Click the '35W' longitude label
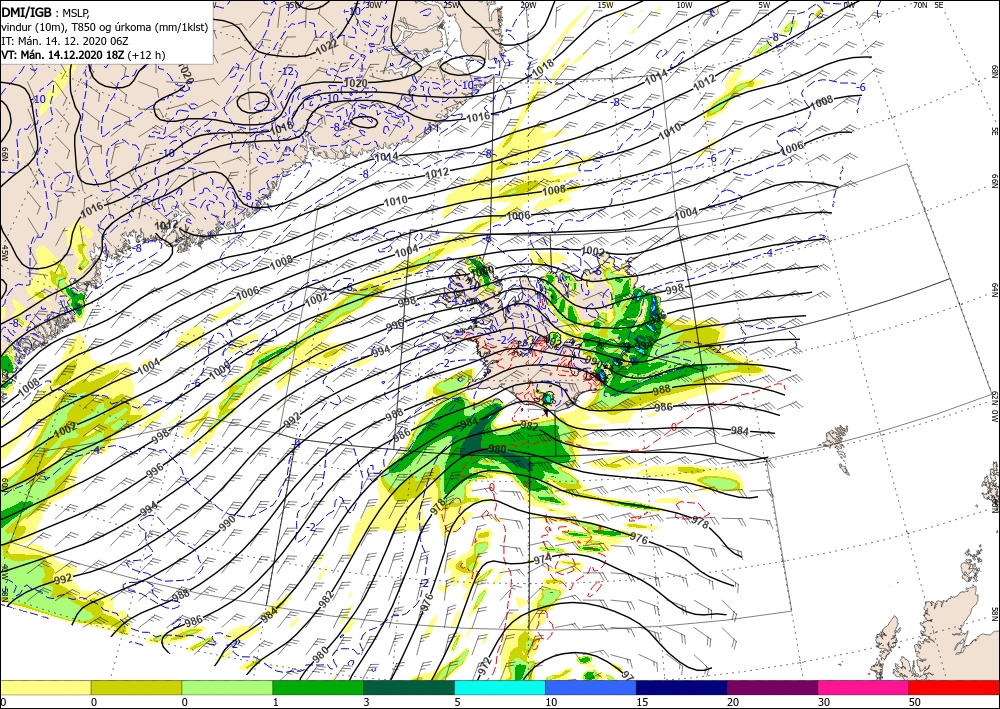 click(293, 5)
